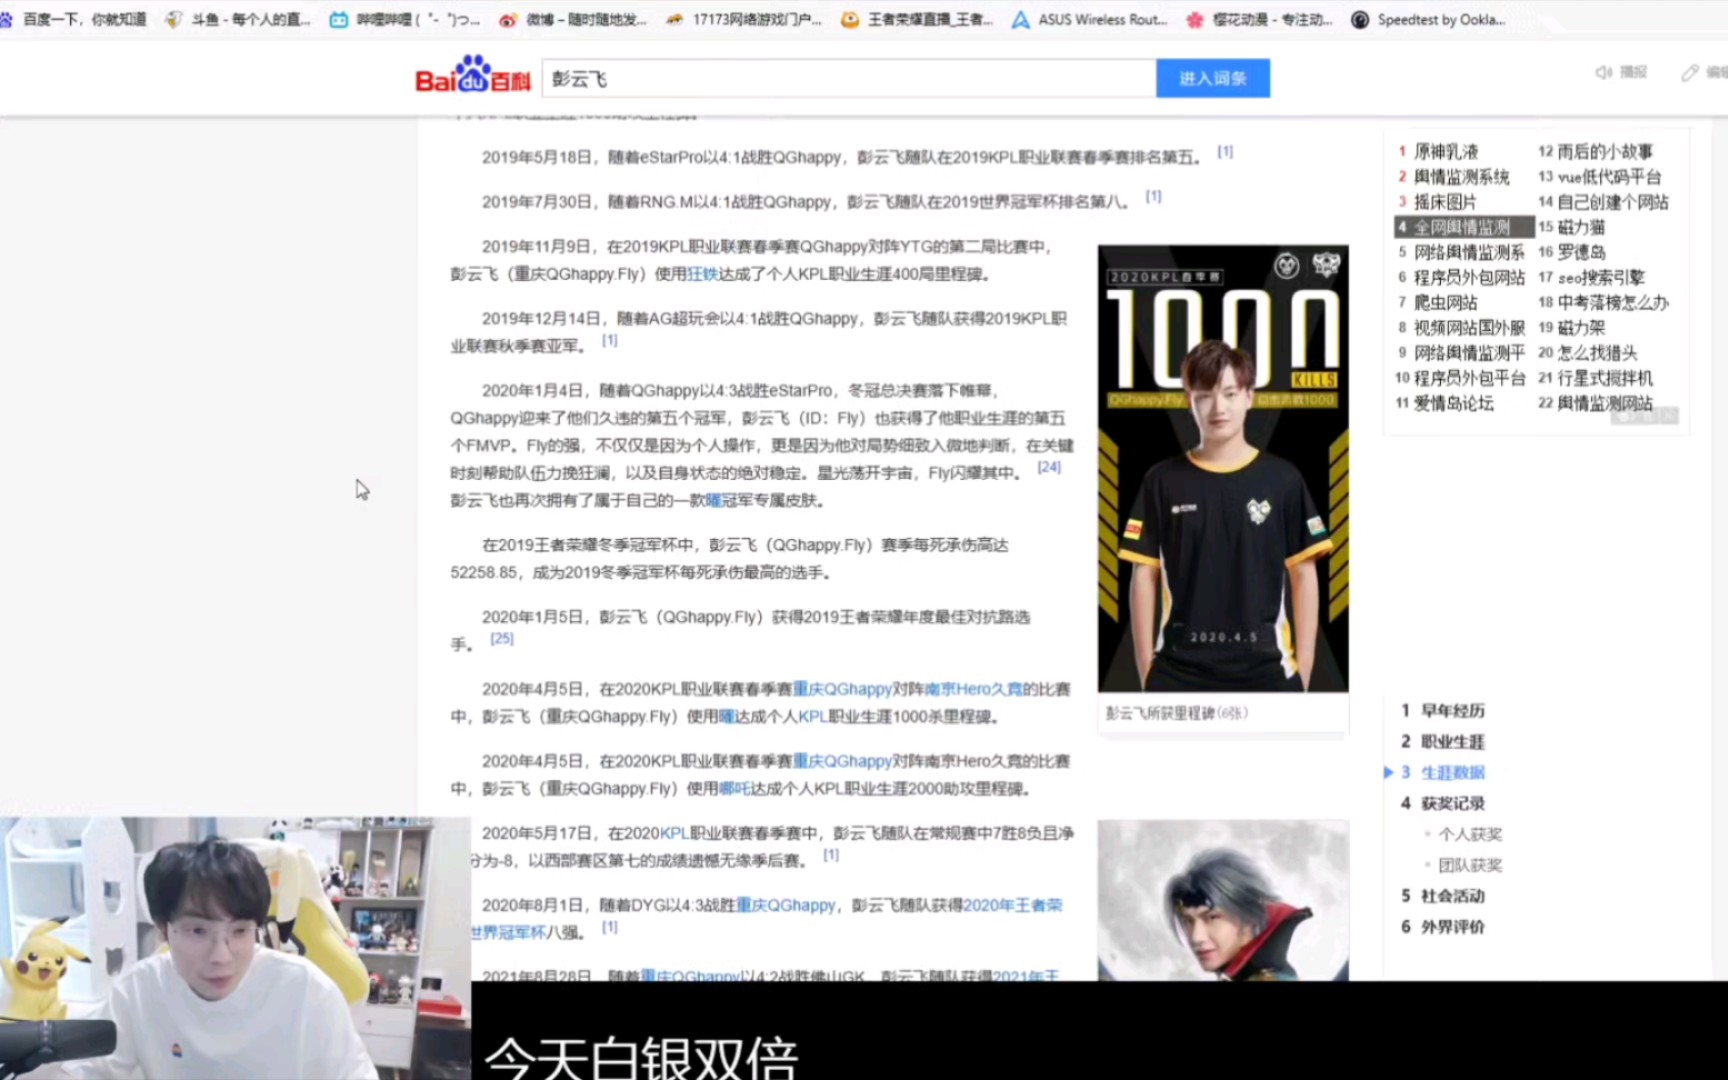Click hot search item 罗德岛

1581,252
